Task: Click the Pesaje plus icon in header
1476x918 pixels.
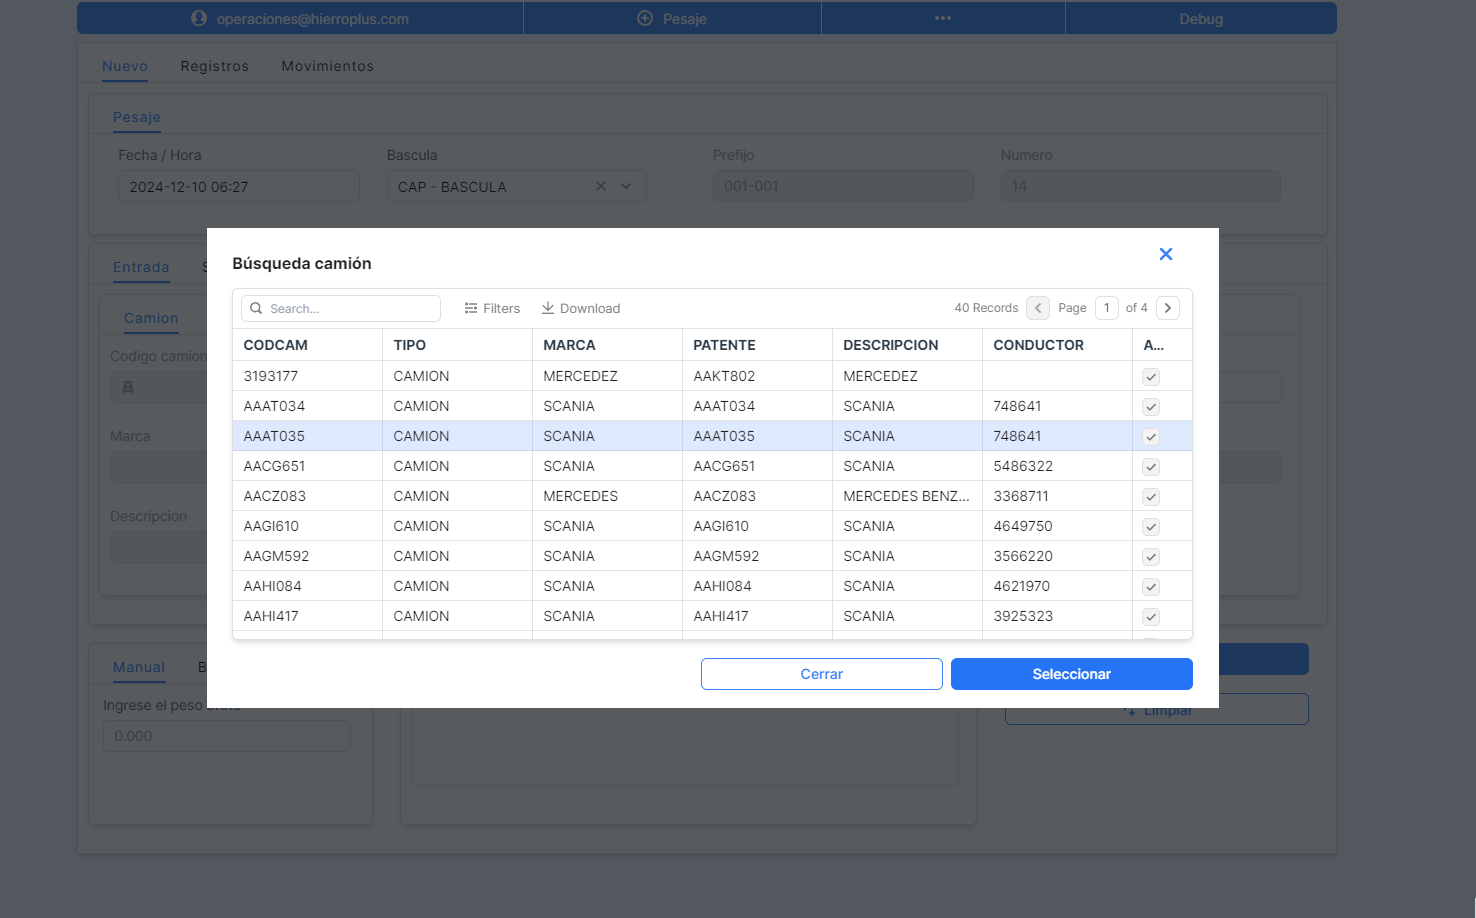Action: tap(645, 18)
